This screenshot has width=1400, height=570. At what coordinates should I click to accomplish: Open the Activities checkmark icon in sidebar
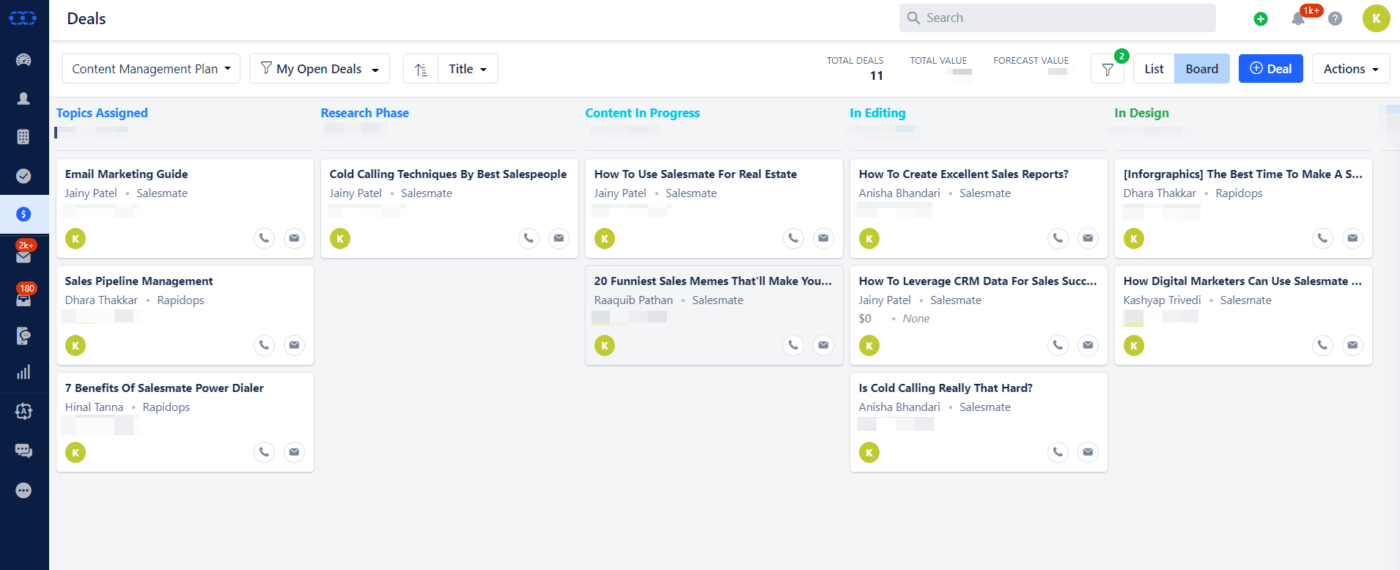coord(24,176)
